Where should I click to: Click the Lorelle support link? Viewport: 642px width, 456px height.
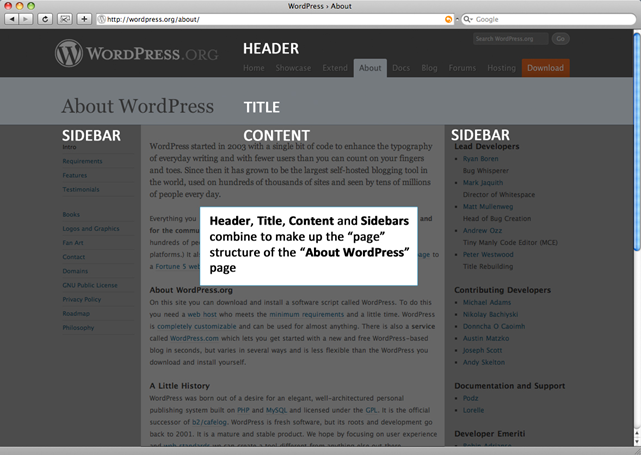(x=473, y=410)
